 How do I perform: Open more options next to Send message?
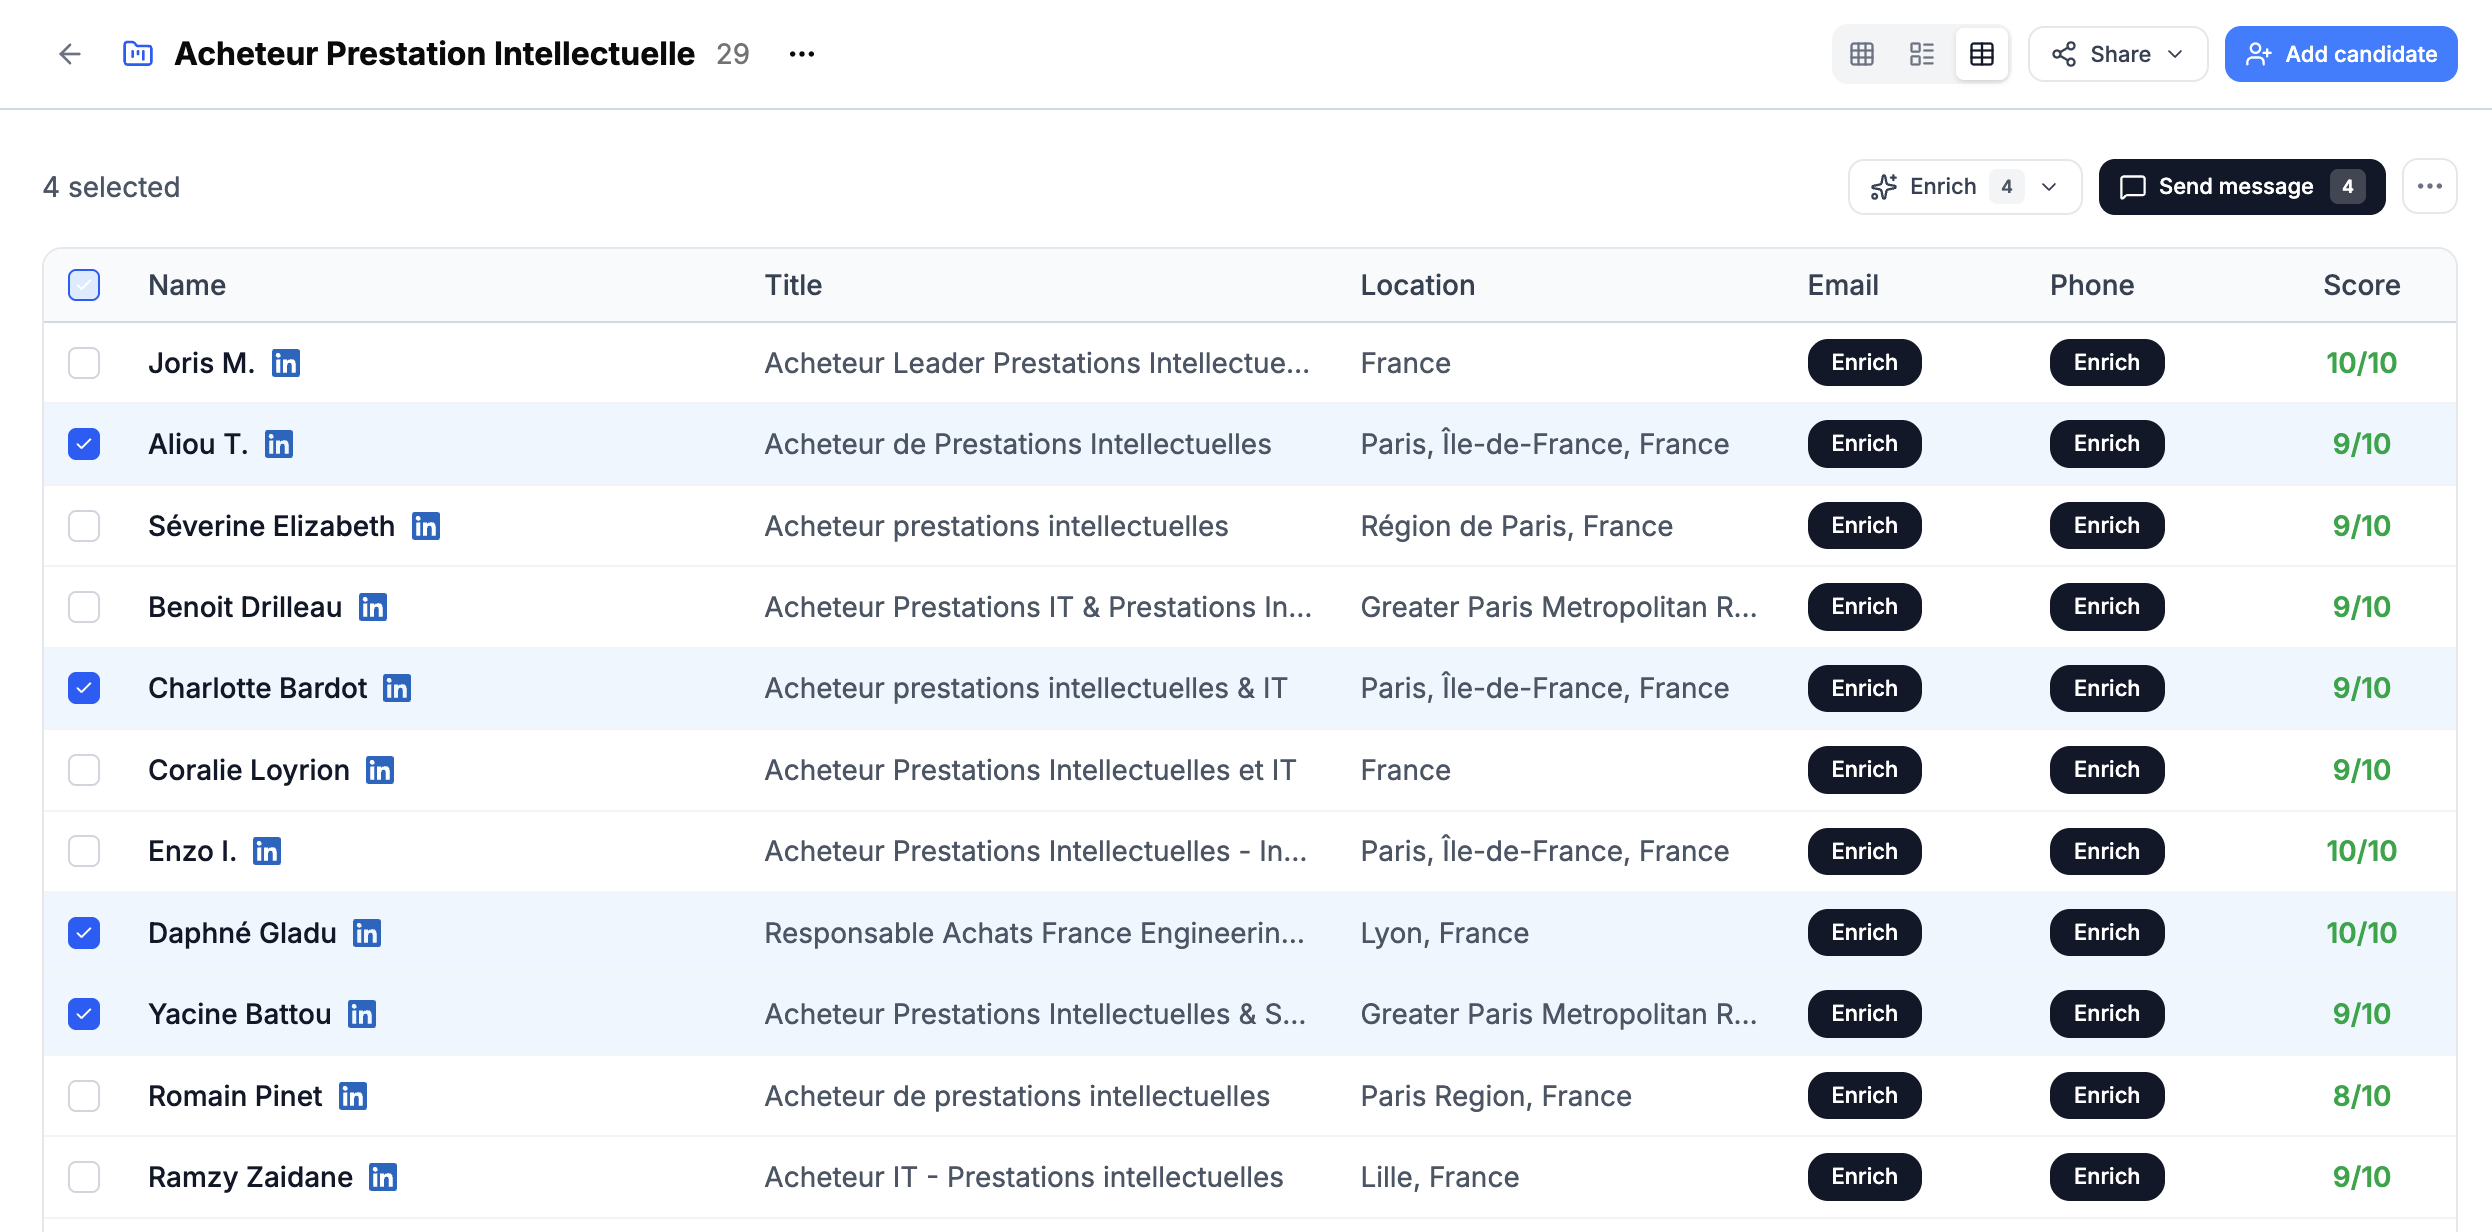pos(2430,186)
